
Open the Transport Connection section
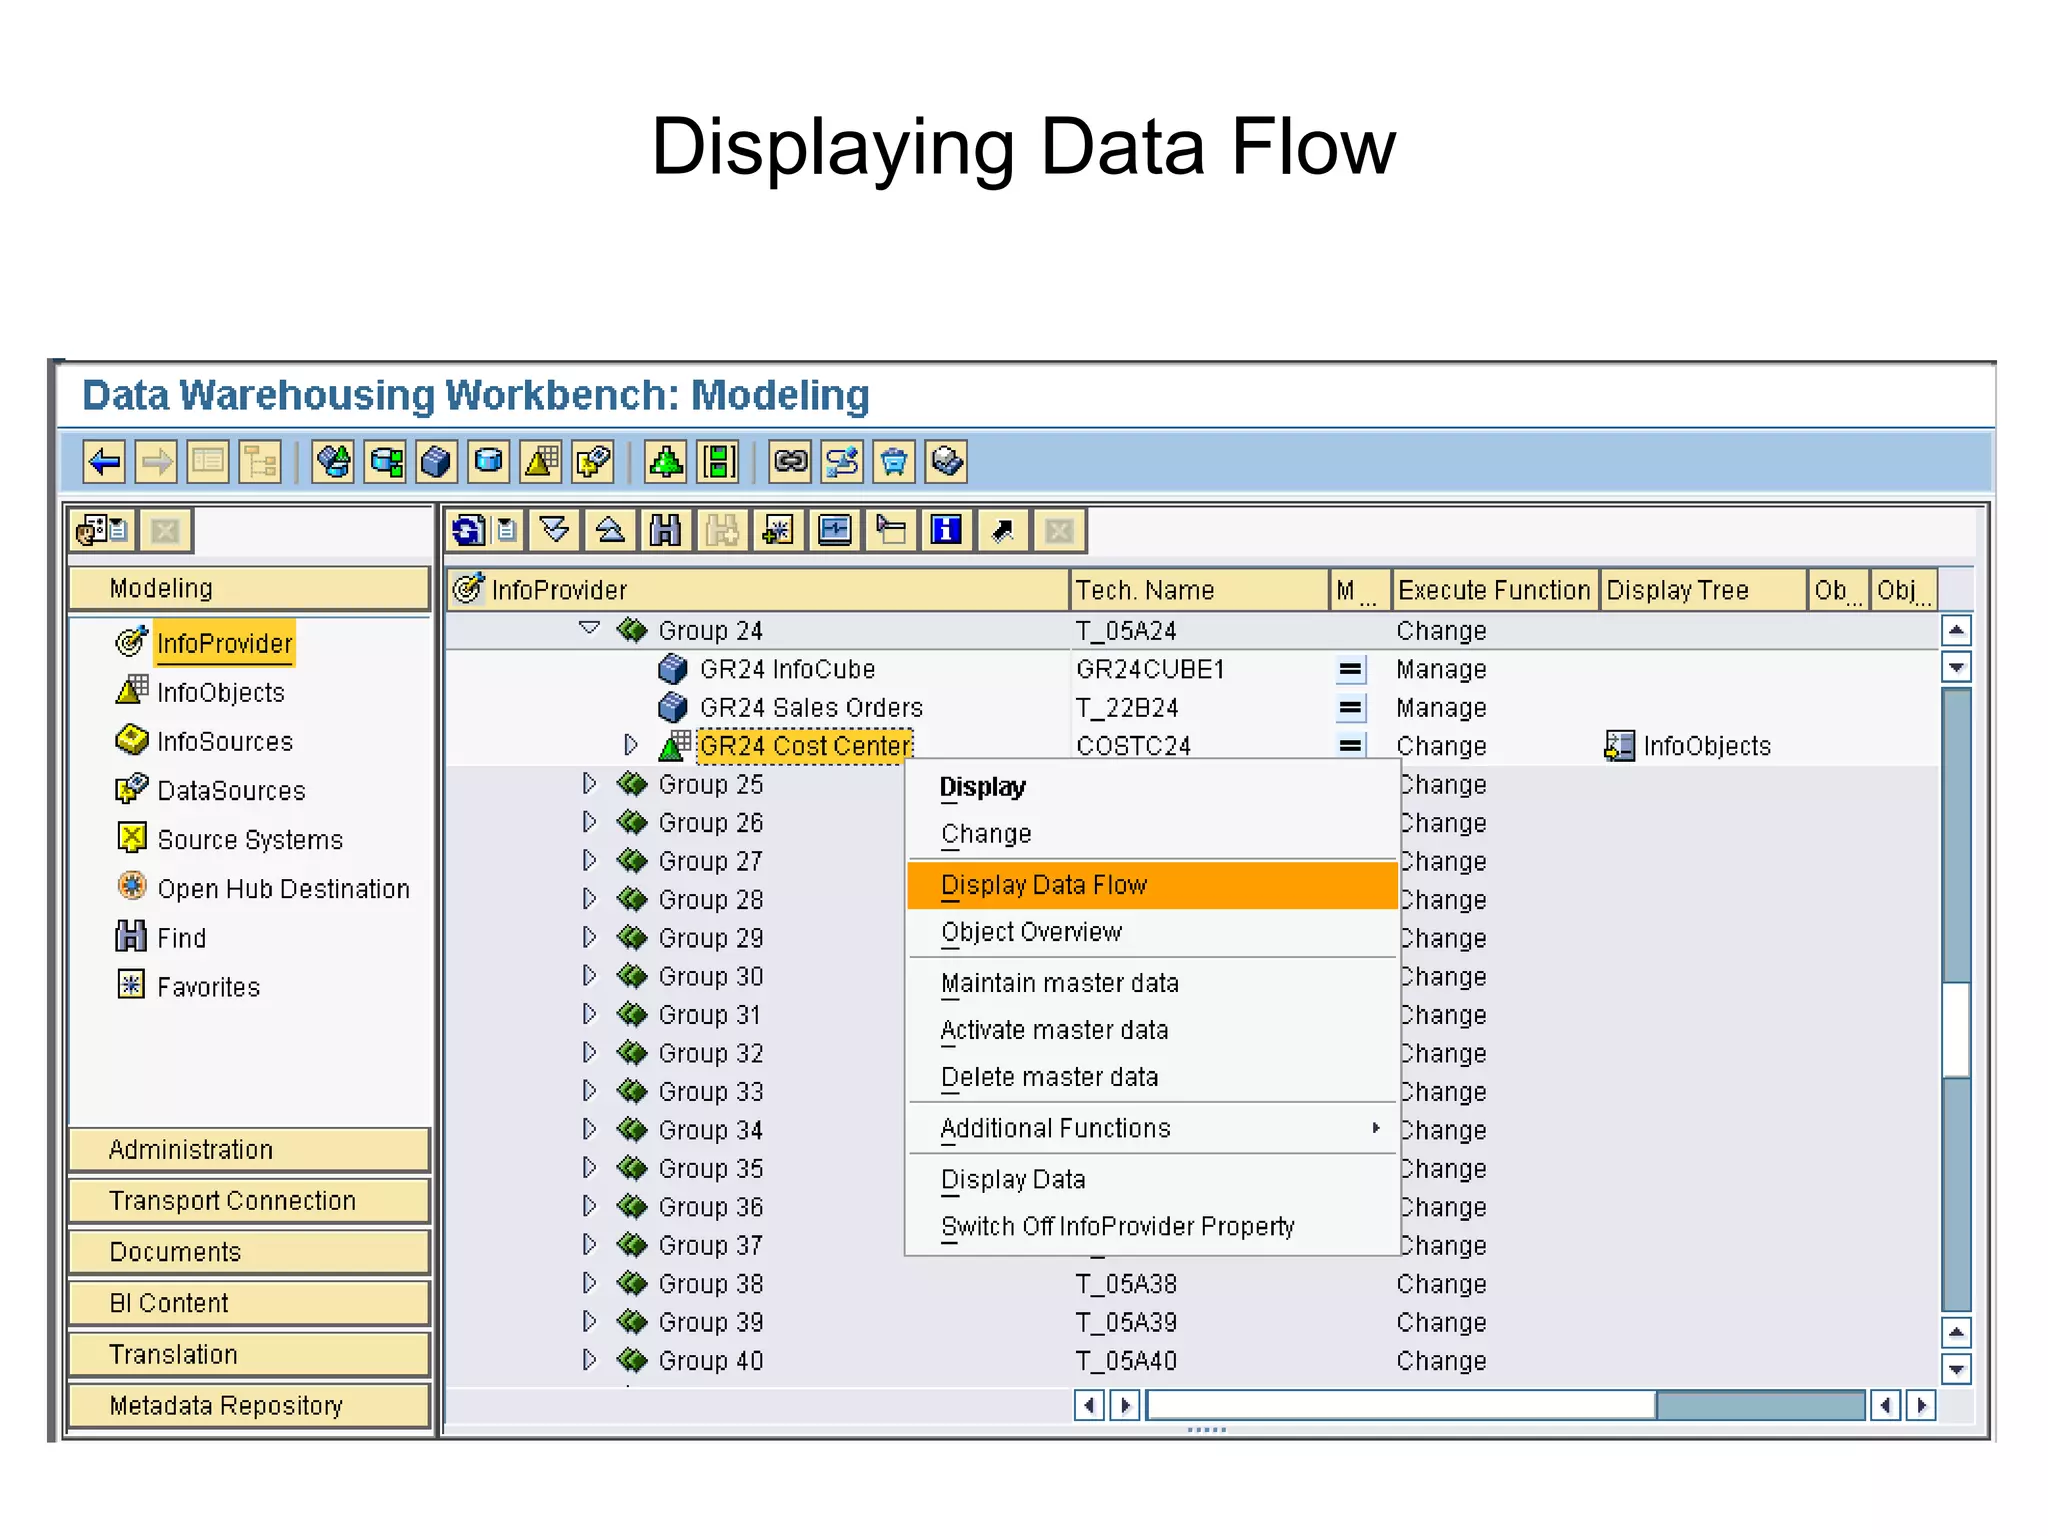click(249, 1200)
